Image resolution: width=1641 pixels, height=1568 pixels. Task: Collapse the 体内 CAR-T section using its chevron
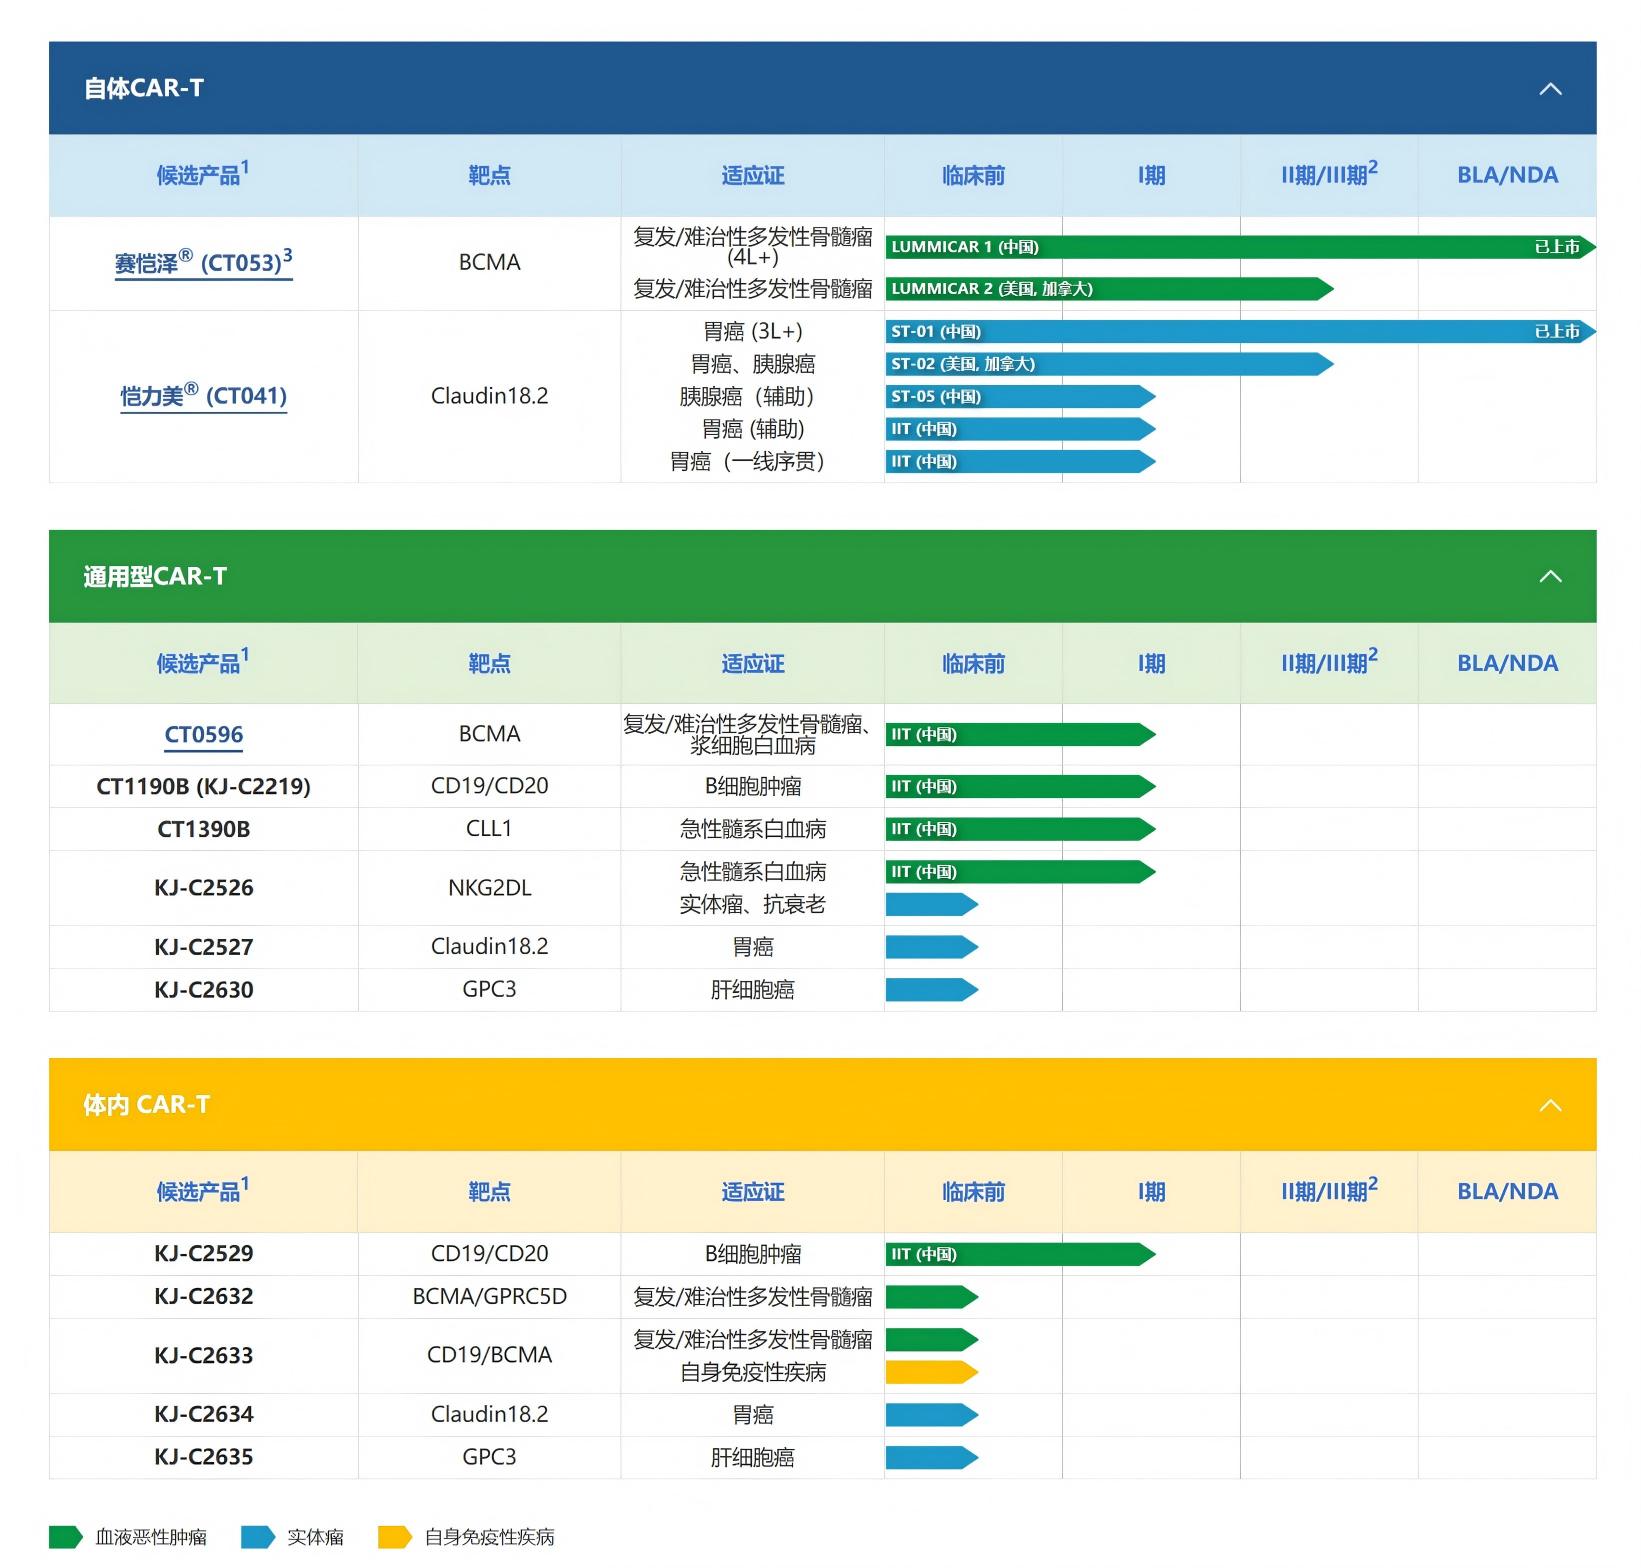point(1550,1105)
